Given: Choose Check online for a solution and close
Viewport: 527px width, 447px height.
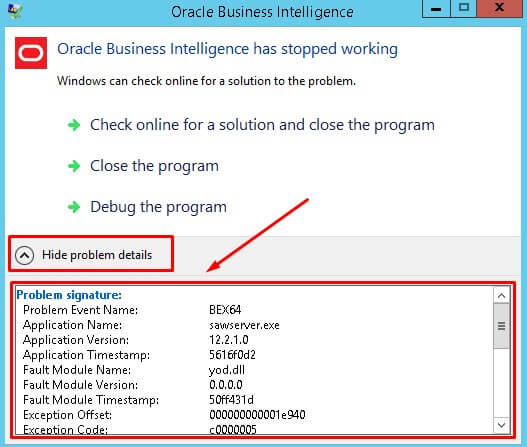Looking at the screenshot, I should [262, 125].
